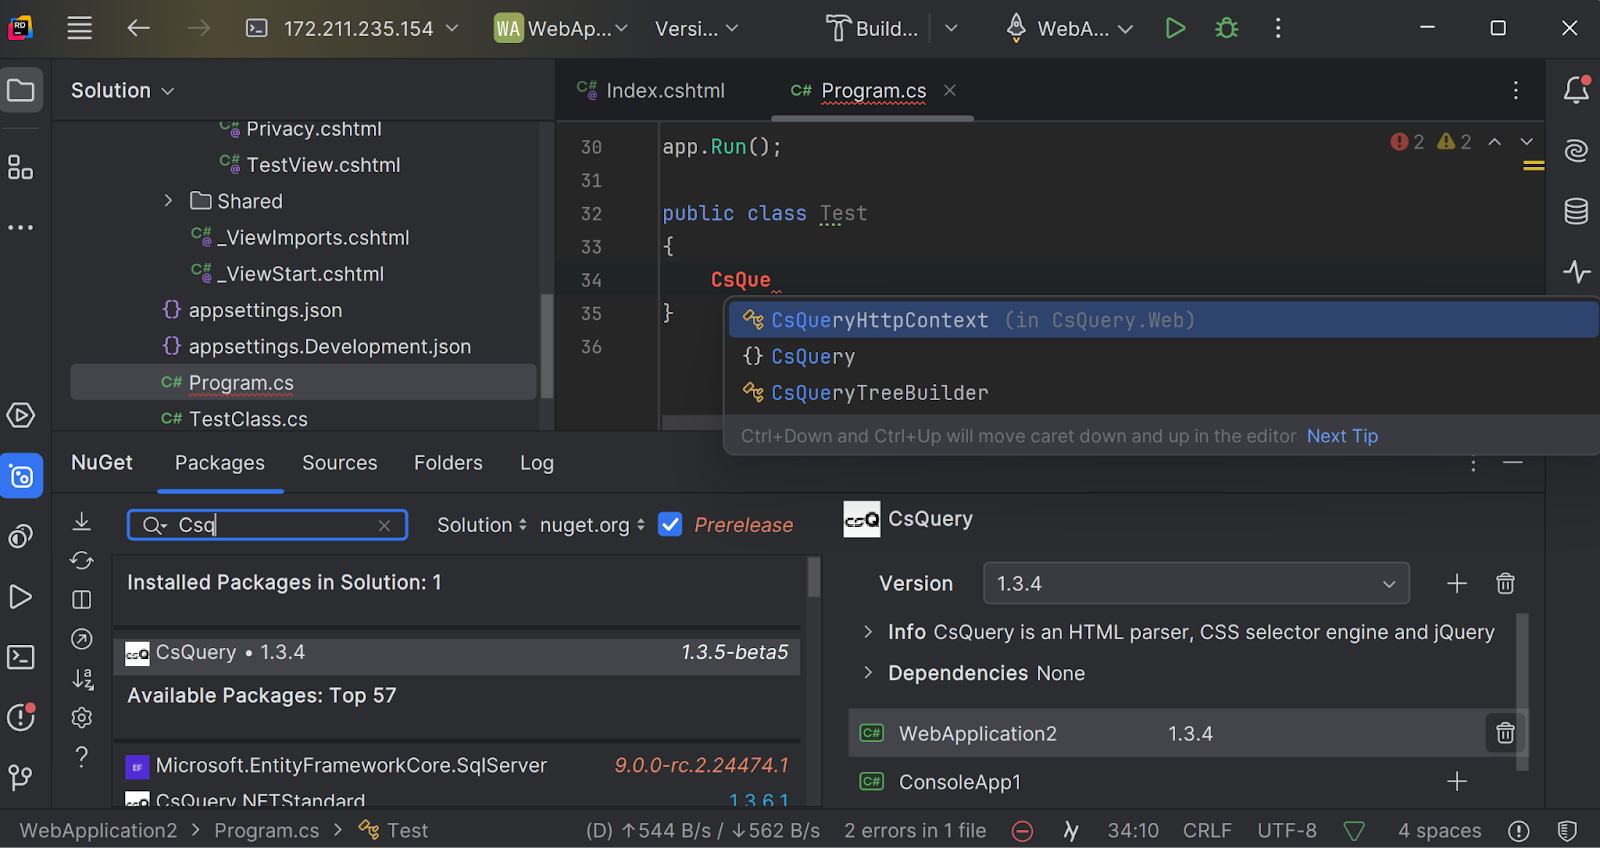Open the 172.211.235.154 host dropdown
This screenshot has width=1600, height=848.
point(353,28)
